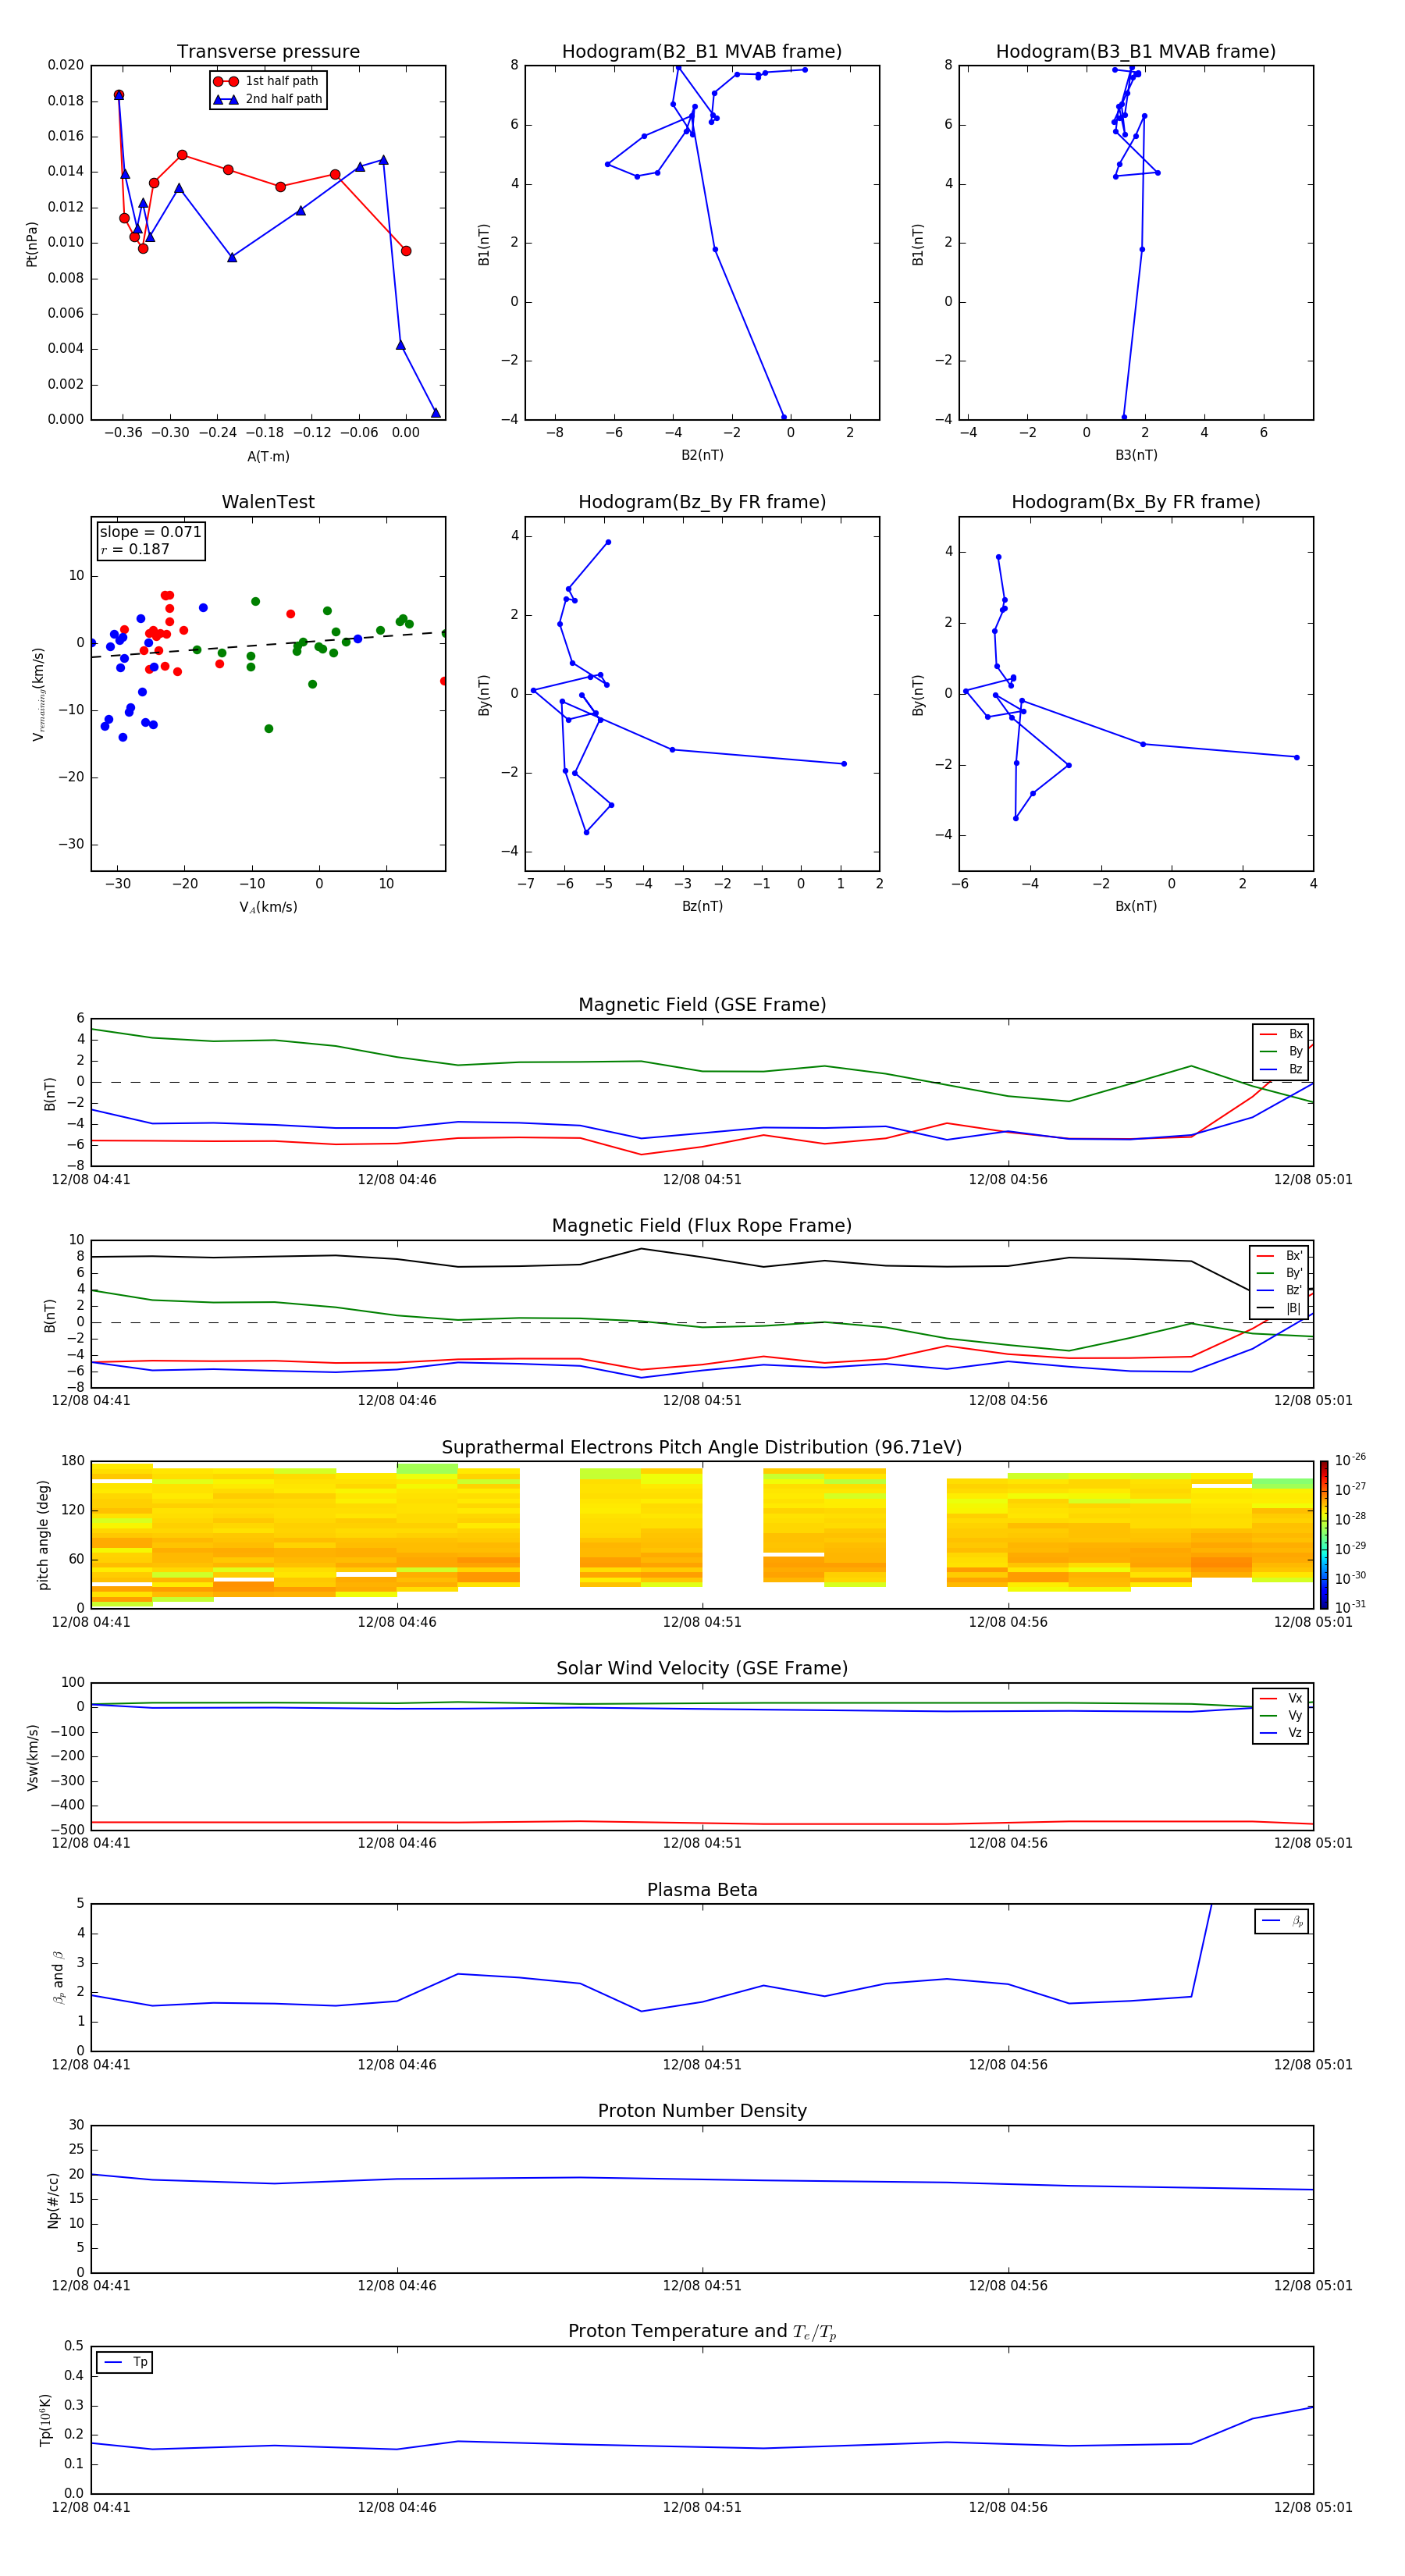1405x2576 pixels.
Task: Select the Vz legend entry
Action: click(1281, 1733)
